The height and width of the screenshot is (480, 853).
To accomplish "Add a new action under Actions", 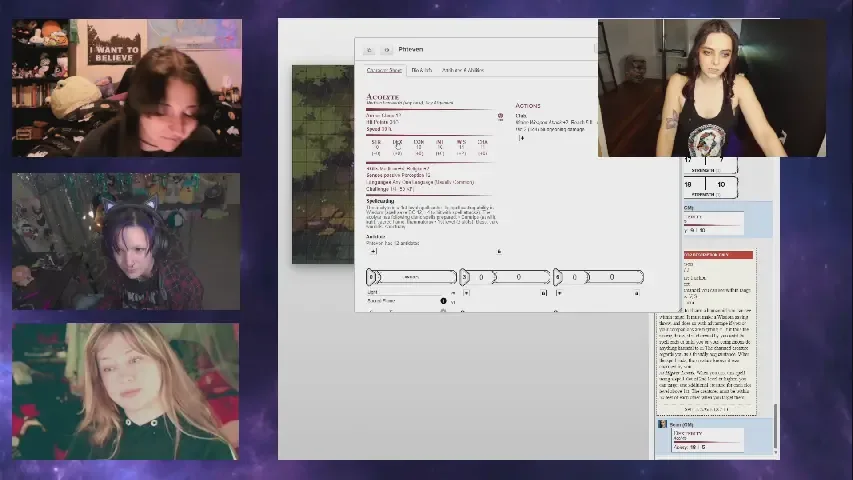I will pos(521,138).
